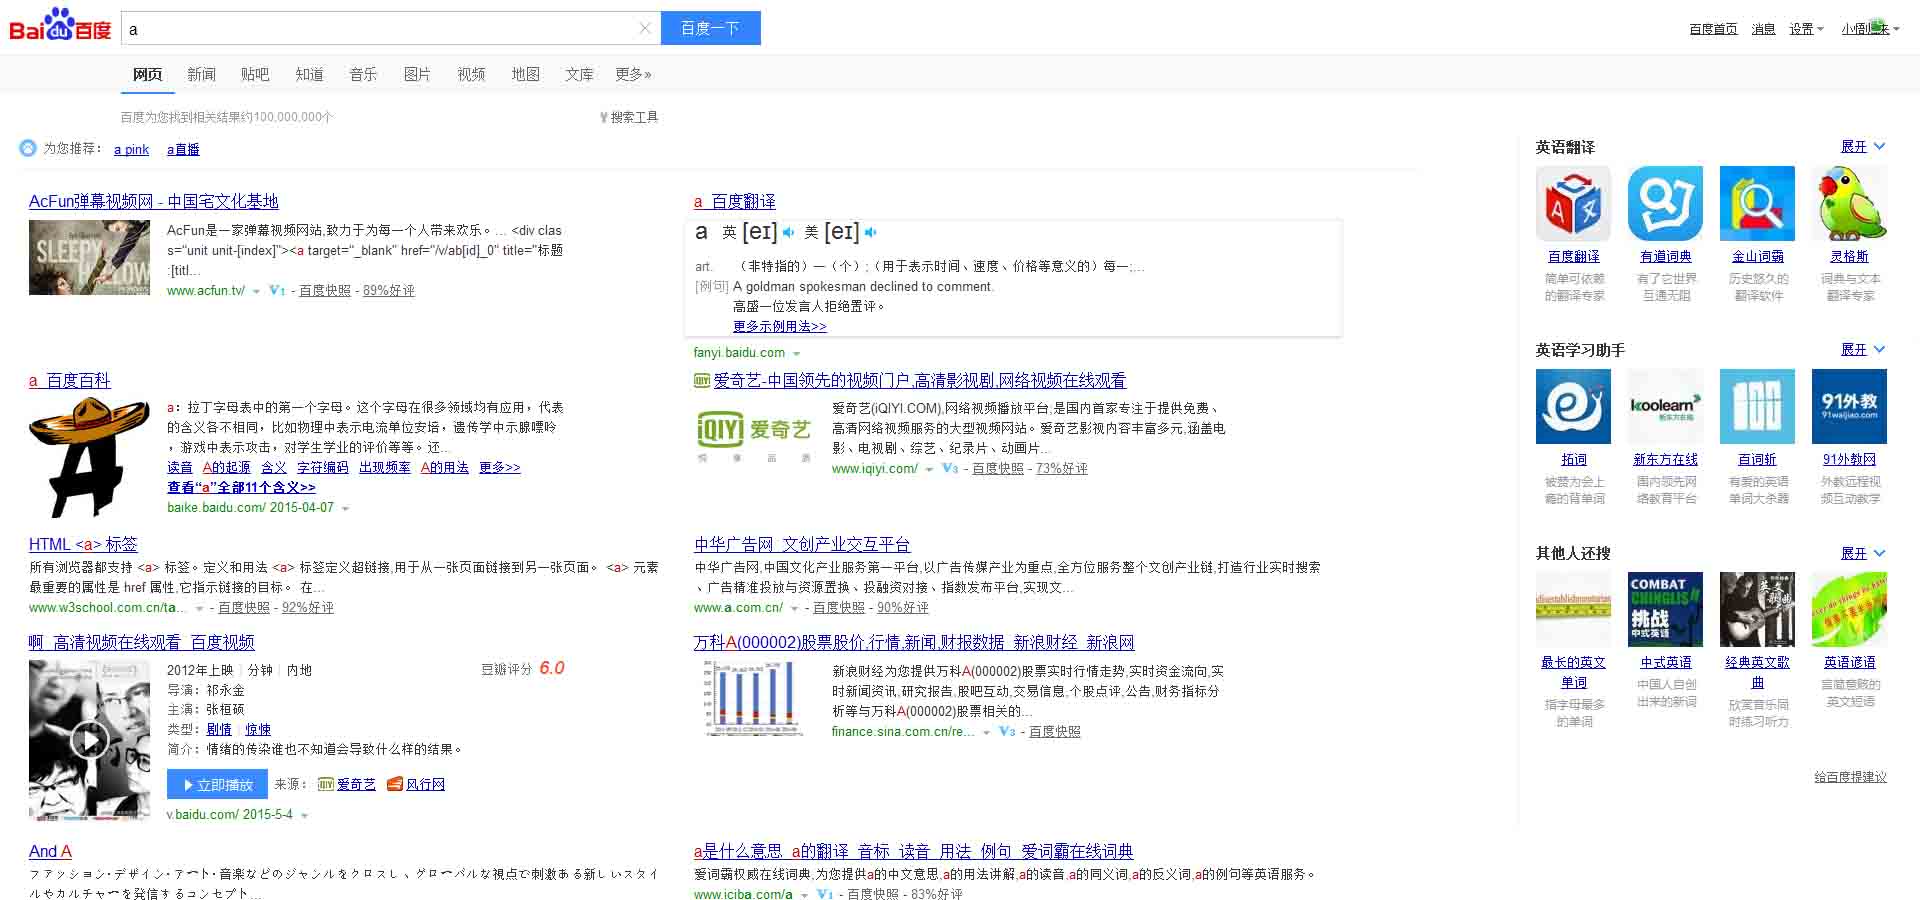
Task: Clear the search box with the X icon
Action: pos(644,28)
